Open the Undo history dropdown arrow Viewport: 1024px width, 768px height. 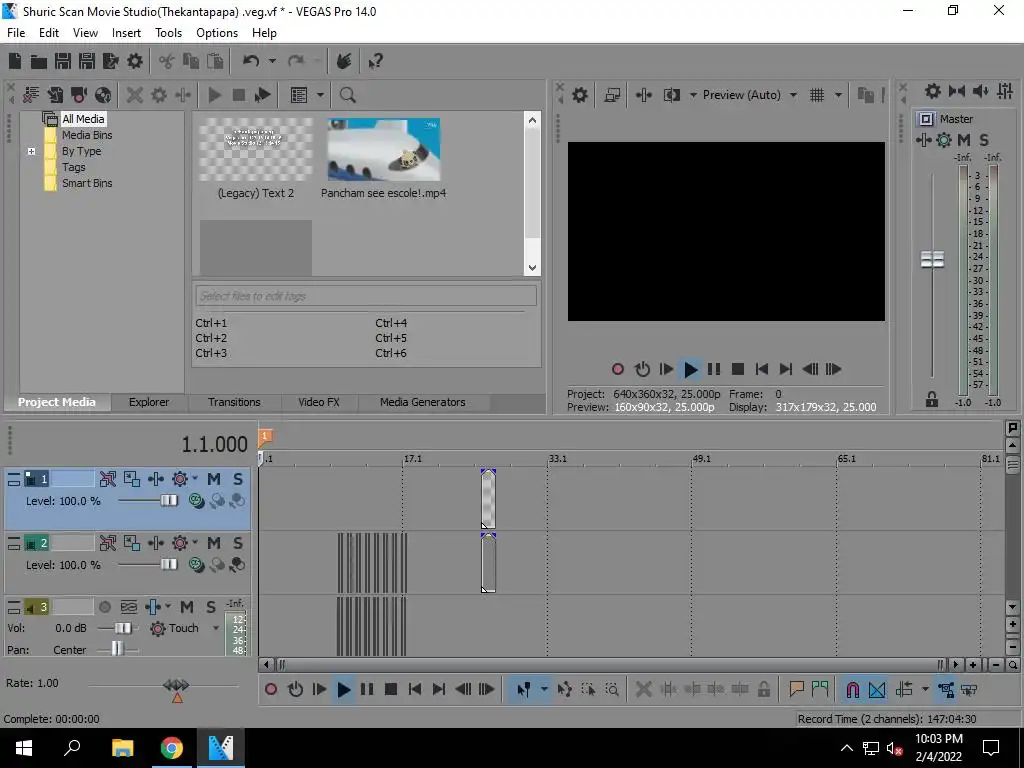[272, 61]
